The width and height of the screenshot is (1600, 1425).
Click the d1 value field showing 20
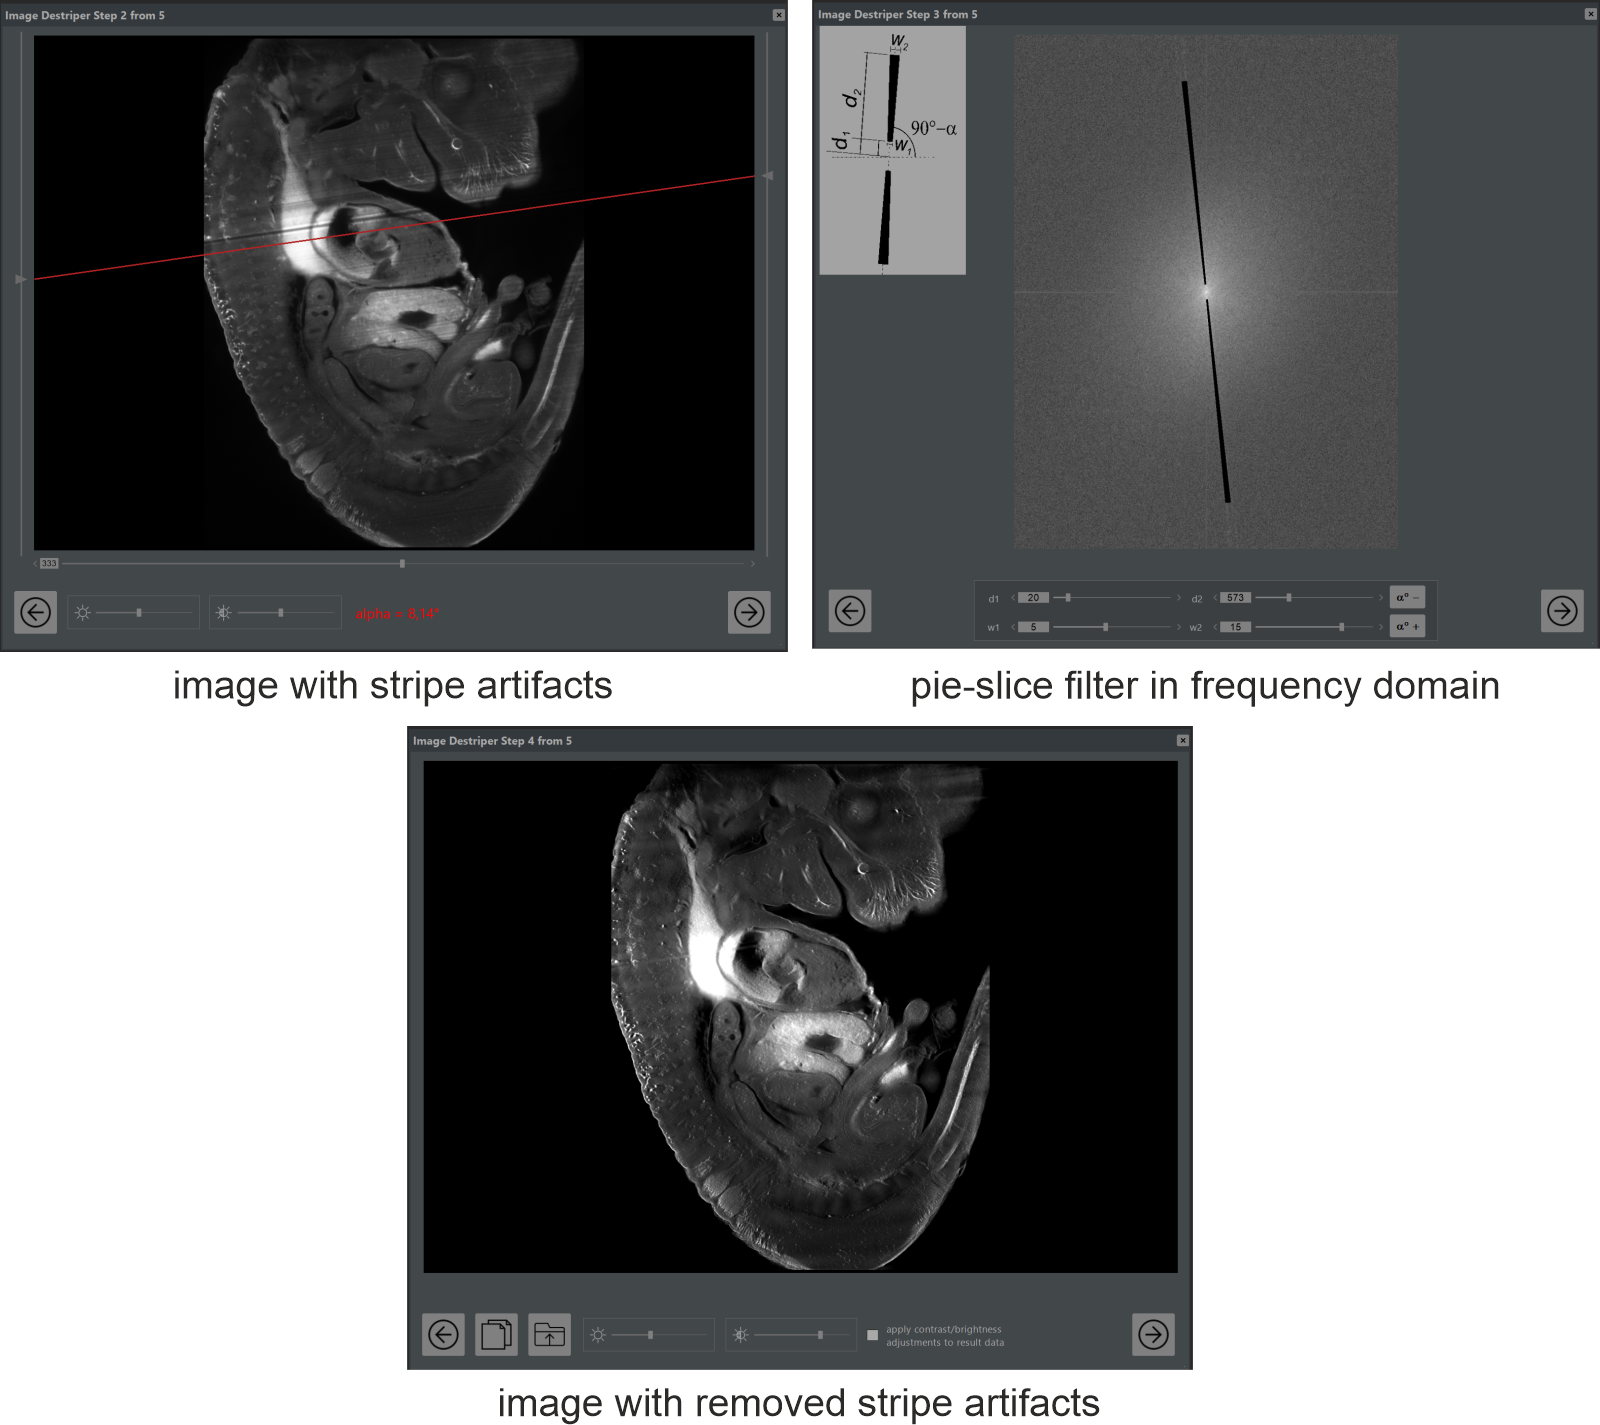point(1033,598)
